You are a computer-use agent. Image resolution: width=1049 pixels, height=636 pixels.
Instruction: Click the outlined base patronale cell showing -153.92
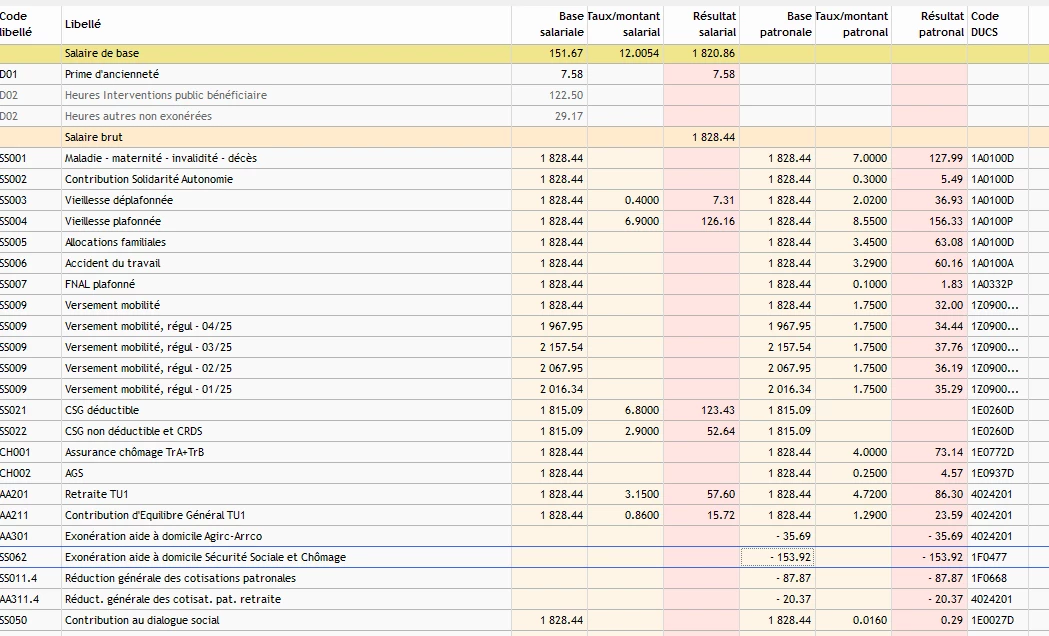click(777, 557)
